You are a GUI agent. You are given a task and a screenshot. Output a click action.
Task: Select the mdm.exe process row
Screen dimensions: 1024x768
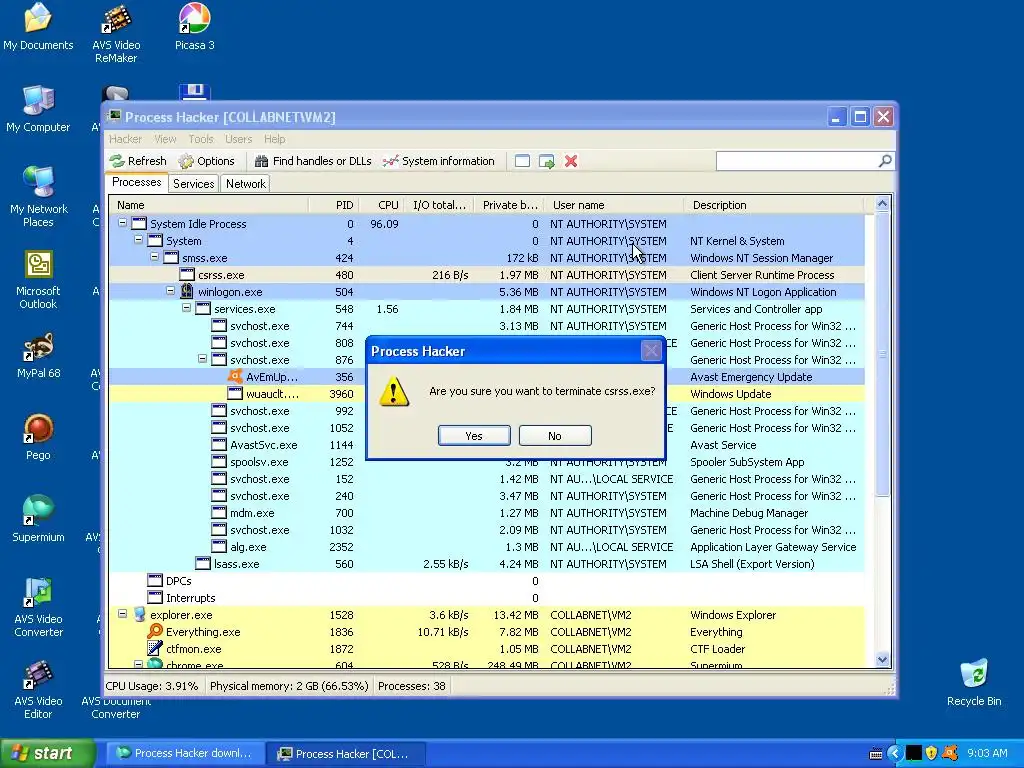(x=487, y=513)
